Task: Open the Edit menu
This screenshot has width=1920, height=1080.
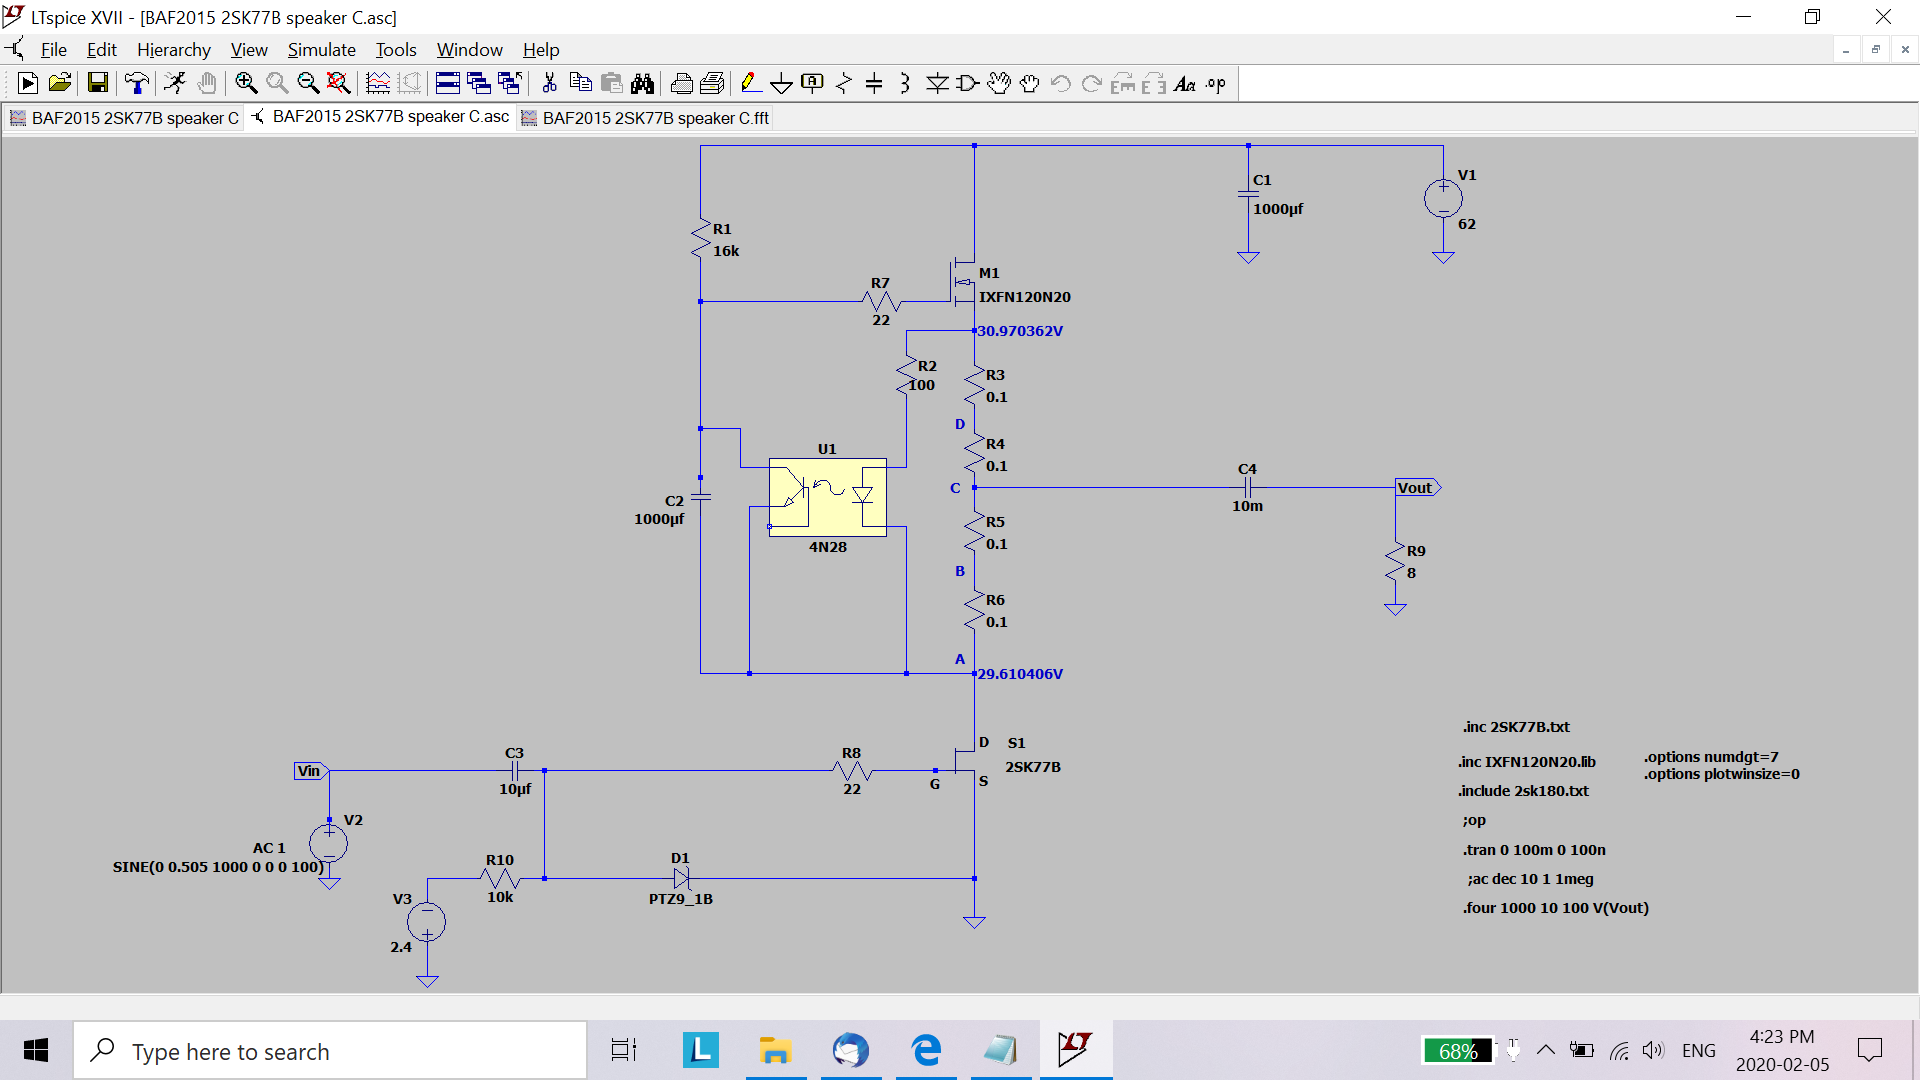Action: [x=102, y=50]
